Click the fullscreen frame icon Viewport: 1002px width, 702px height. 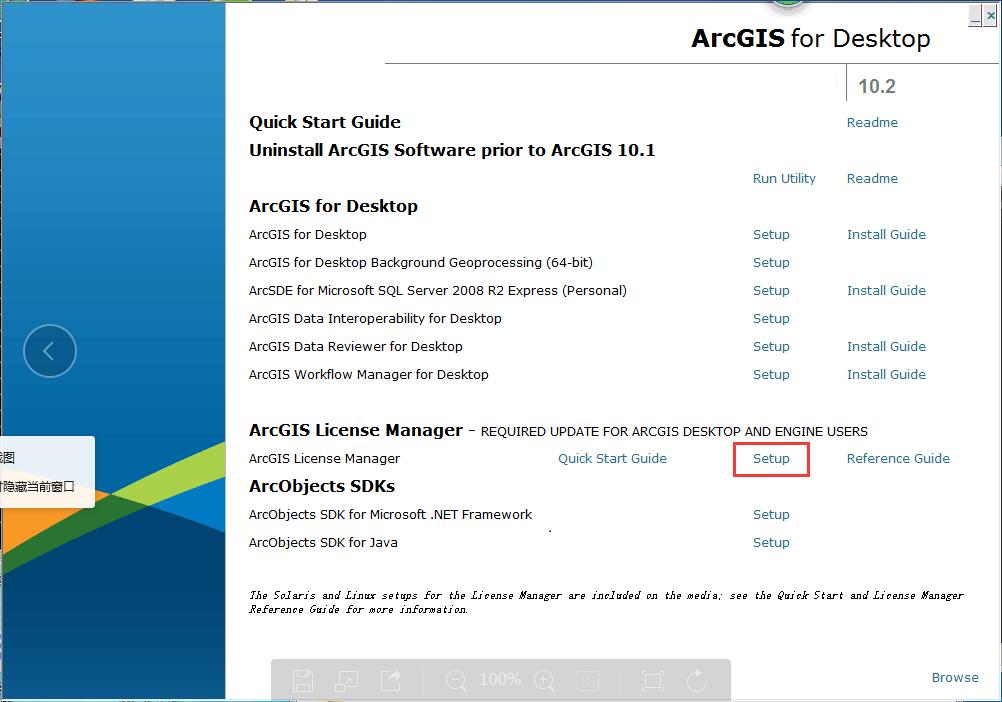click(652, 681)
